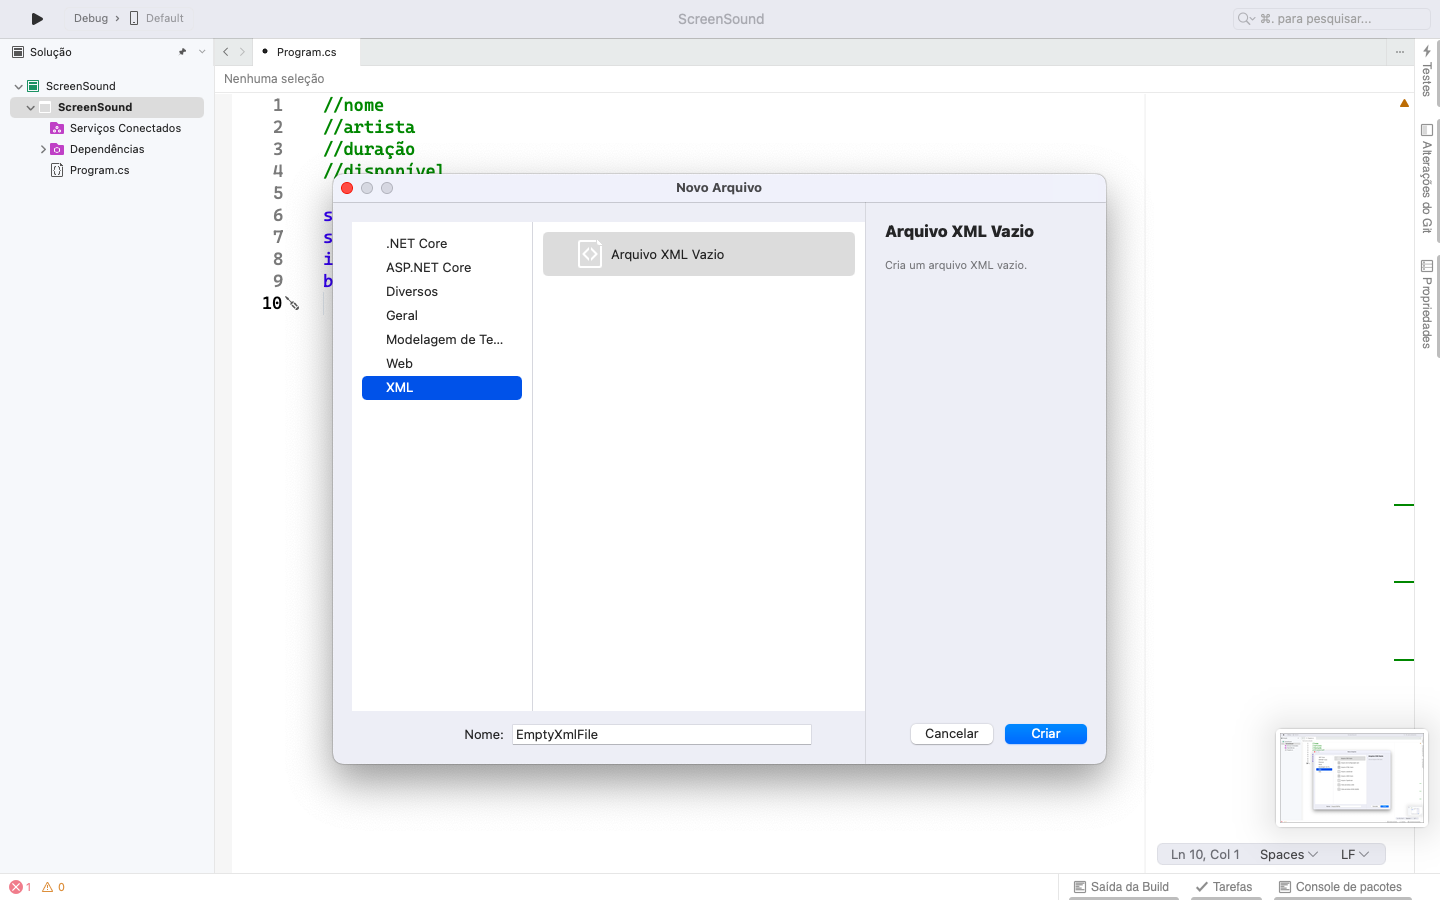The image size is (1440, 900).
Task: Select the Modelagem de Te... category
Action: 442,340
